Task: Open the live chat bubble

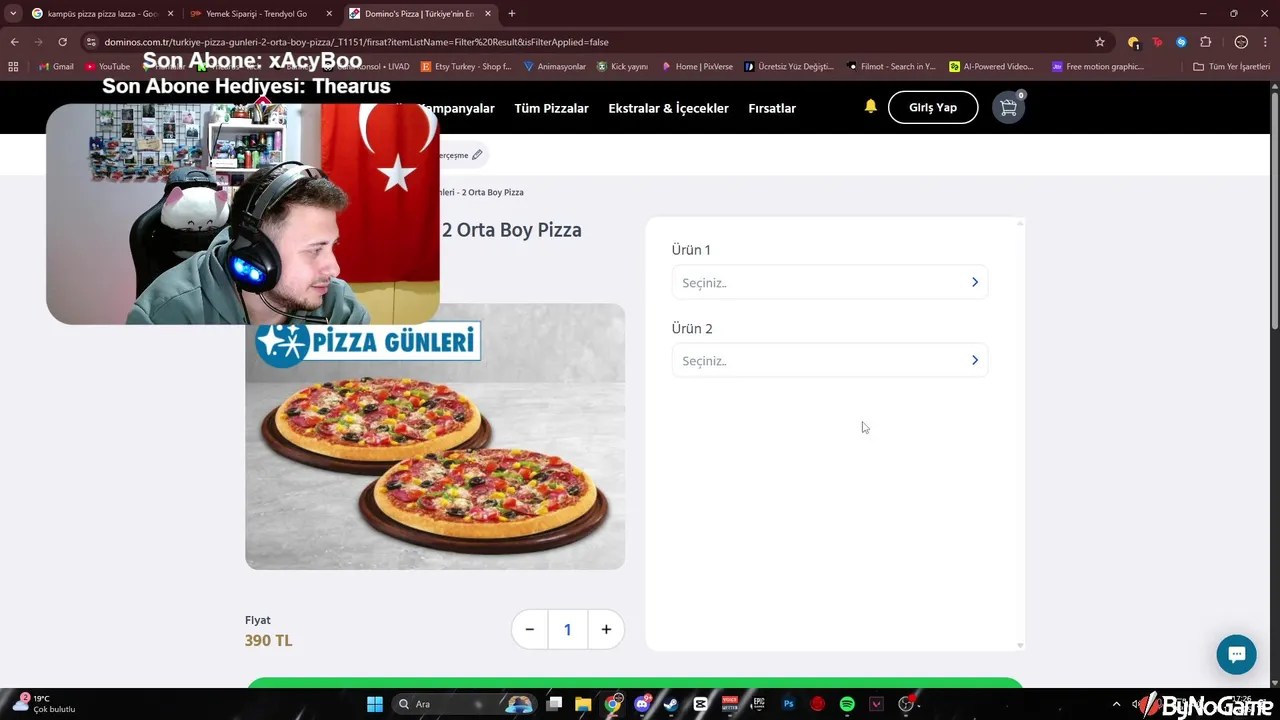Action: coord(1236,655)
